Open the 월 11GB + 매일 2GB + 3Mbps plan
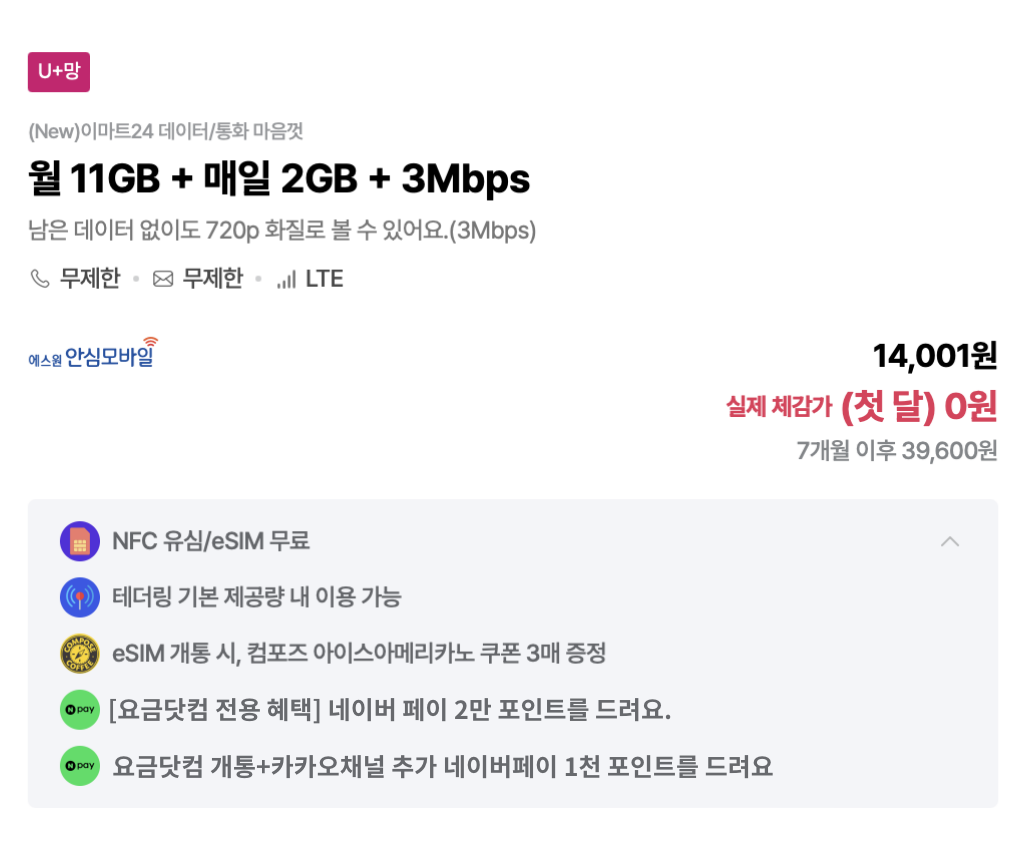The image size is (1022, 862). pyautogui.click(x=278, y=178)
